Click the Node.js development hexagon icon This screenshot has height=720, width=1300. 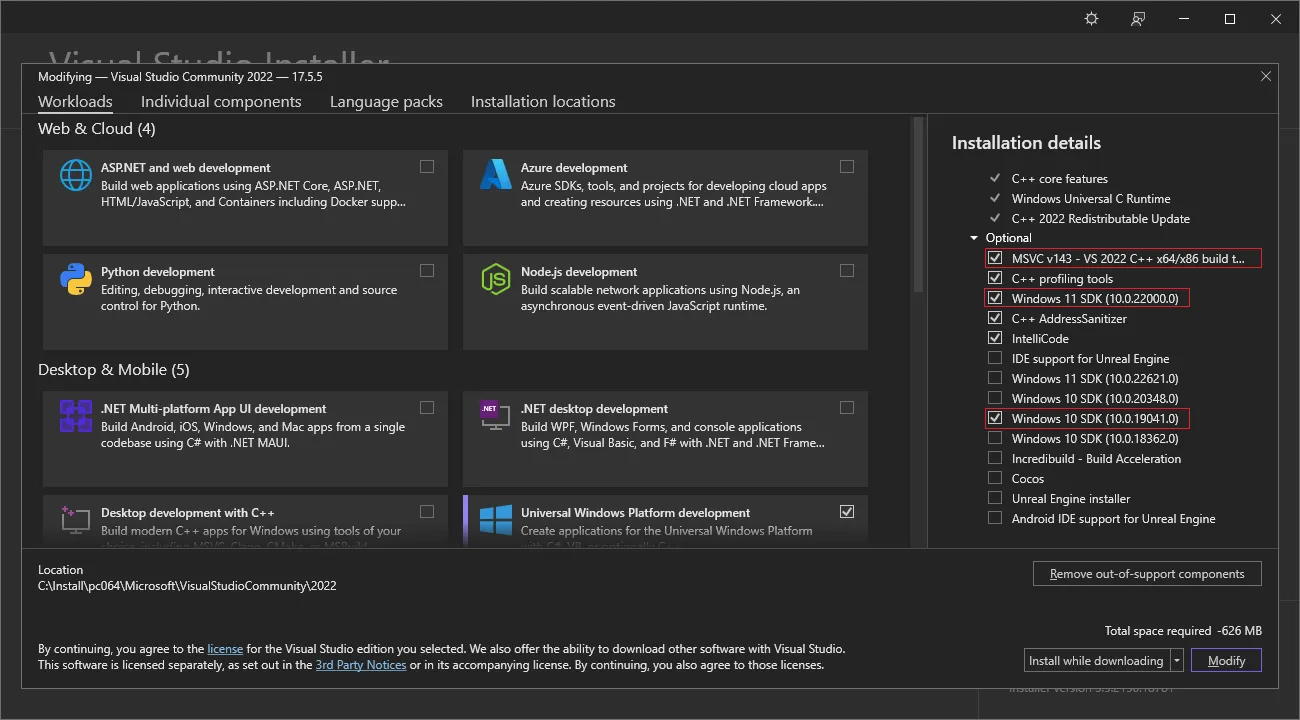click(x=496, y=279)
